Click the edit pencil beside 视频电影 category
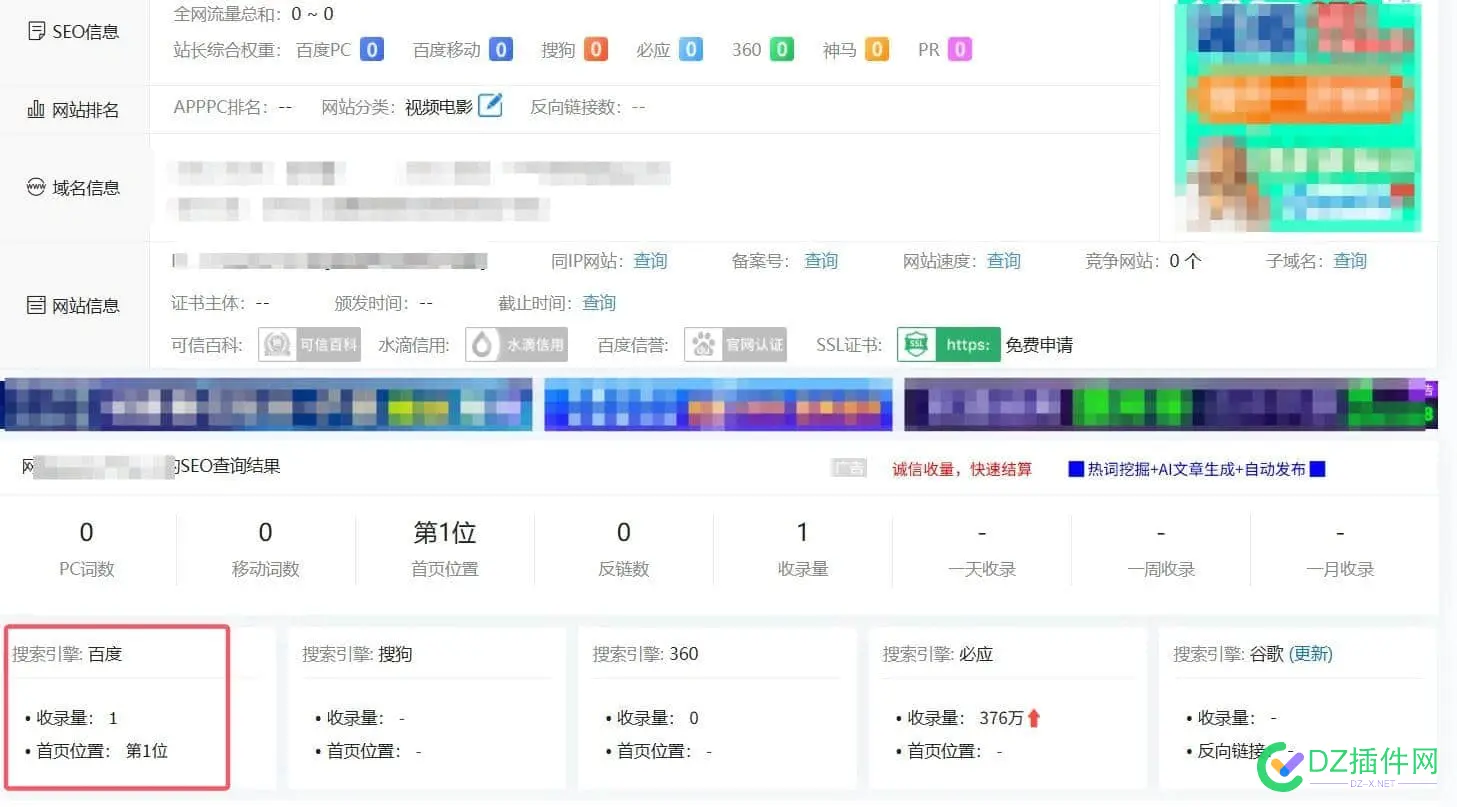The height and width of the screenshot is (807, 1457). (490, 104)
